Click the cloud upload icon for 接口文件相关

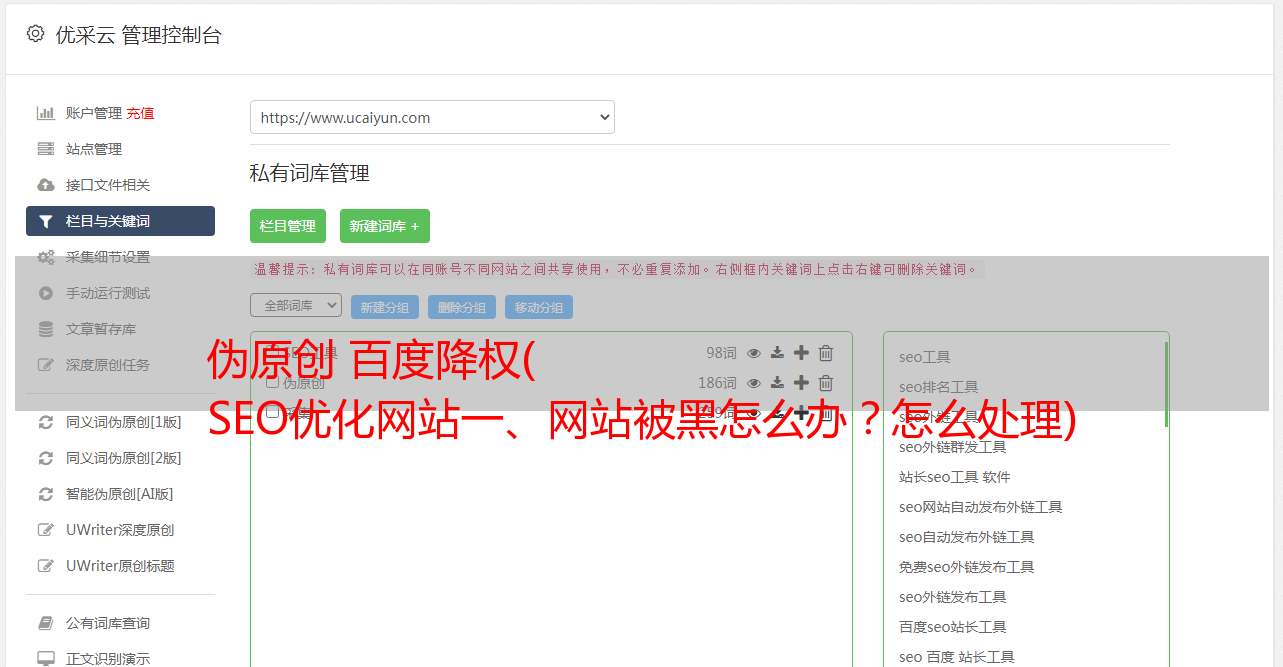pyautogui.click(x=46, y=185)
